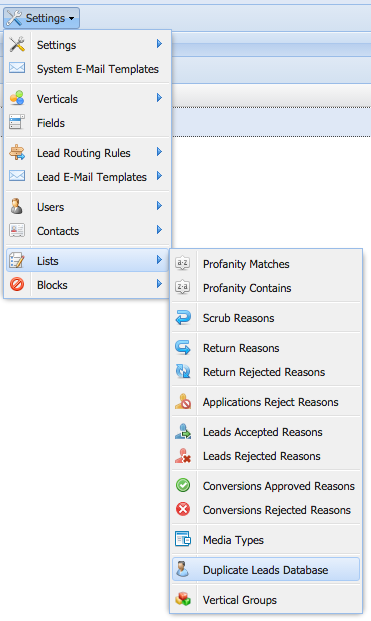Viewport: 371px width, 621px height.
Task: Click the Media Types window icon
Action: point(183,539)
